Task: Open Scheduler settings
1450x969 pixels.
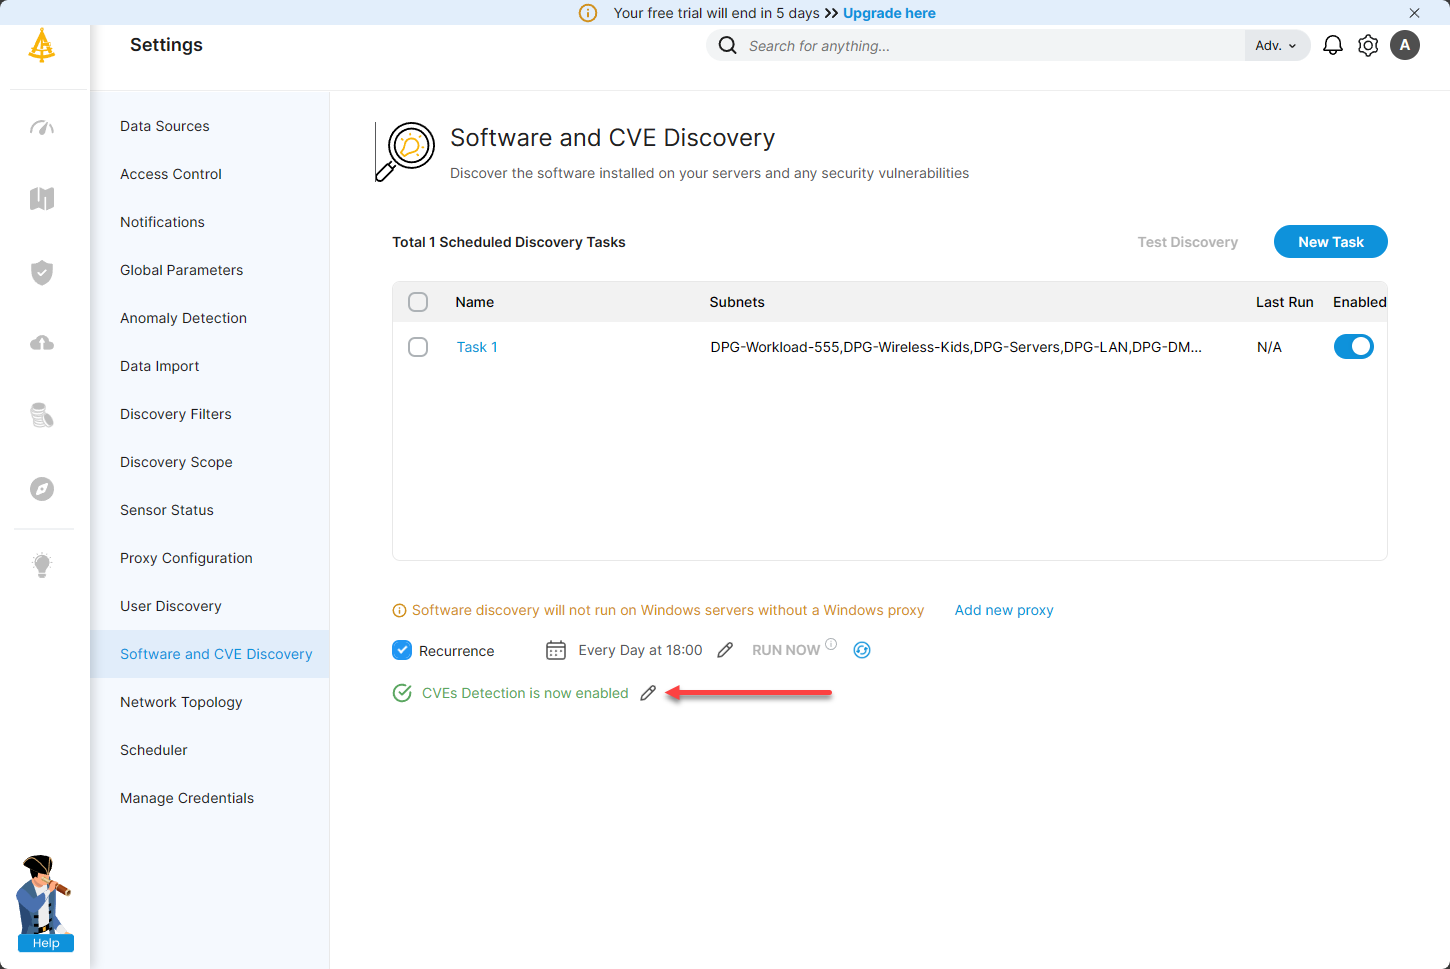Action: [x=154, y=750]
